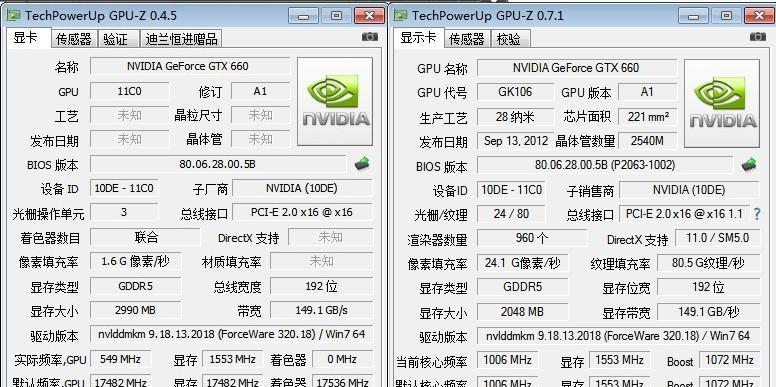The image size is (776, 387).
Task: Click the die size field 221 mm²
Action: (x=647, y=116)
